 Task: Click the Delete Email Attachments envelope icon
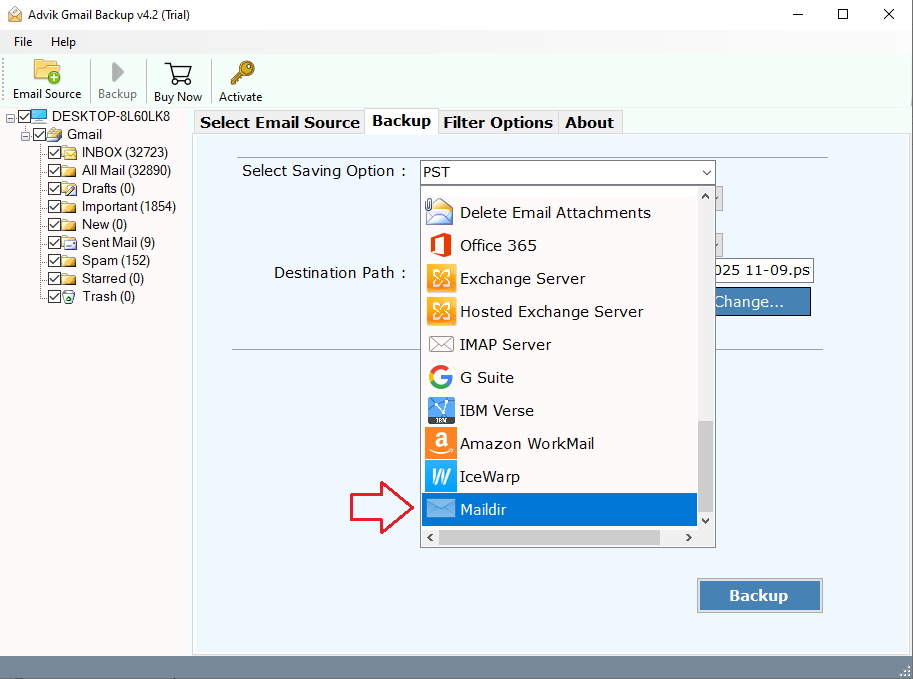click(x=439, y=212)
